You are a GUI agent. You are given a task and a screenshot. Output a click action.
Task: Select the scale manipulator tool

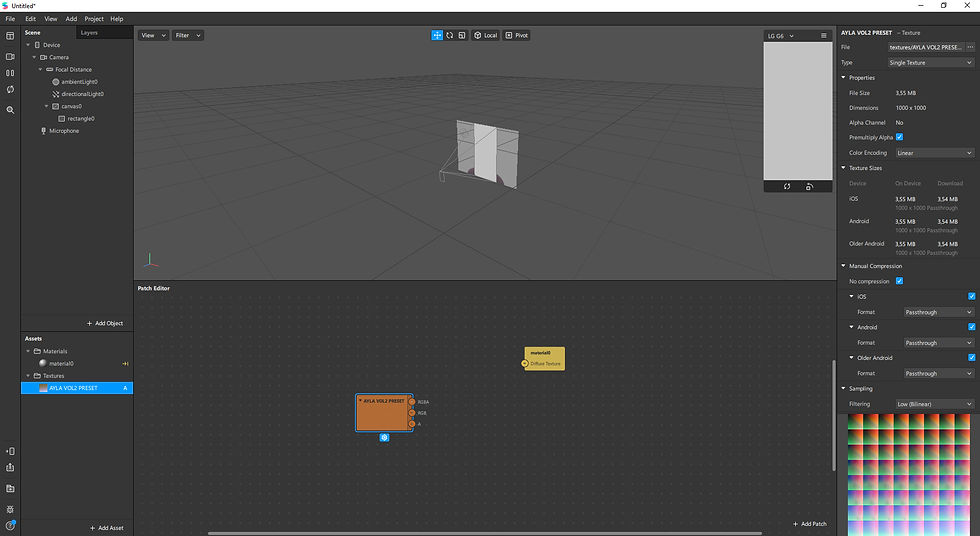462,36
